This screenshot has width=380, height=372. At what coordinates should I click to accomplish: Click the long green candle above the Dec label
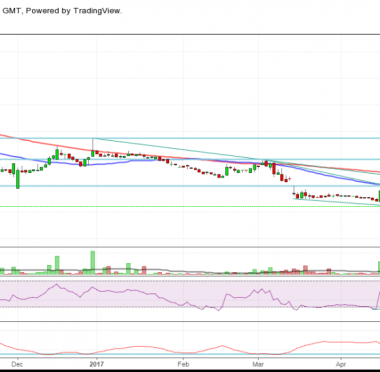tap(18, 179)
